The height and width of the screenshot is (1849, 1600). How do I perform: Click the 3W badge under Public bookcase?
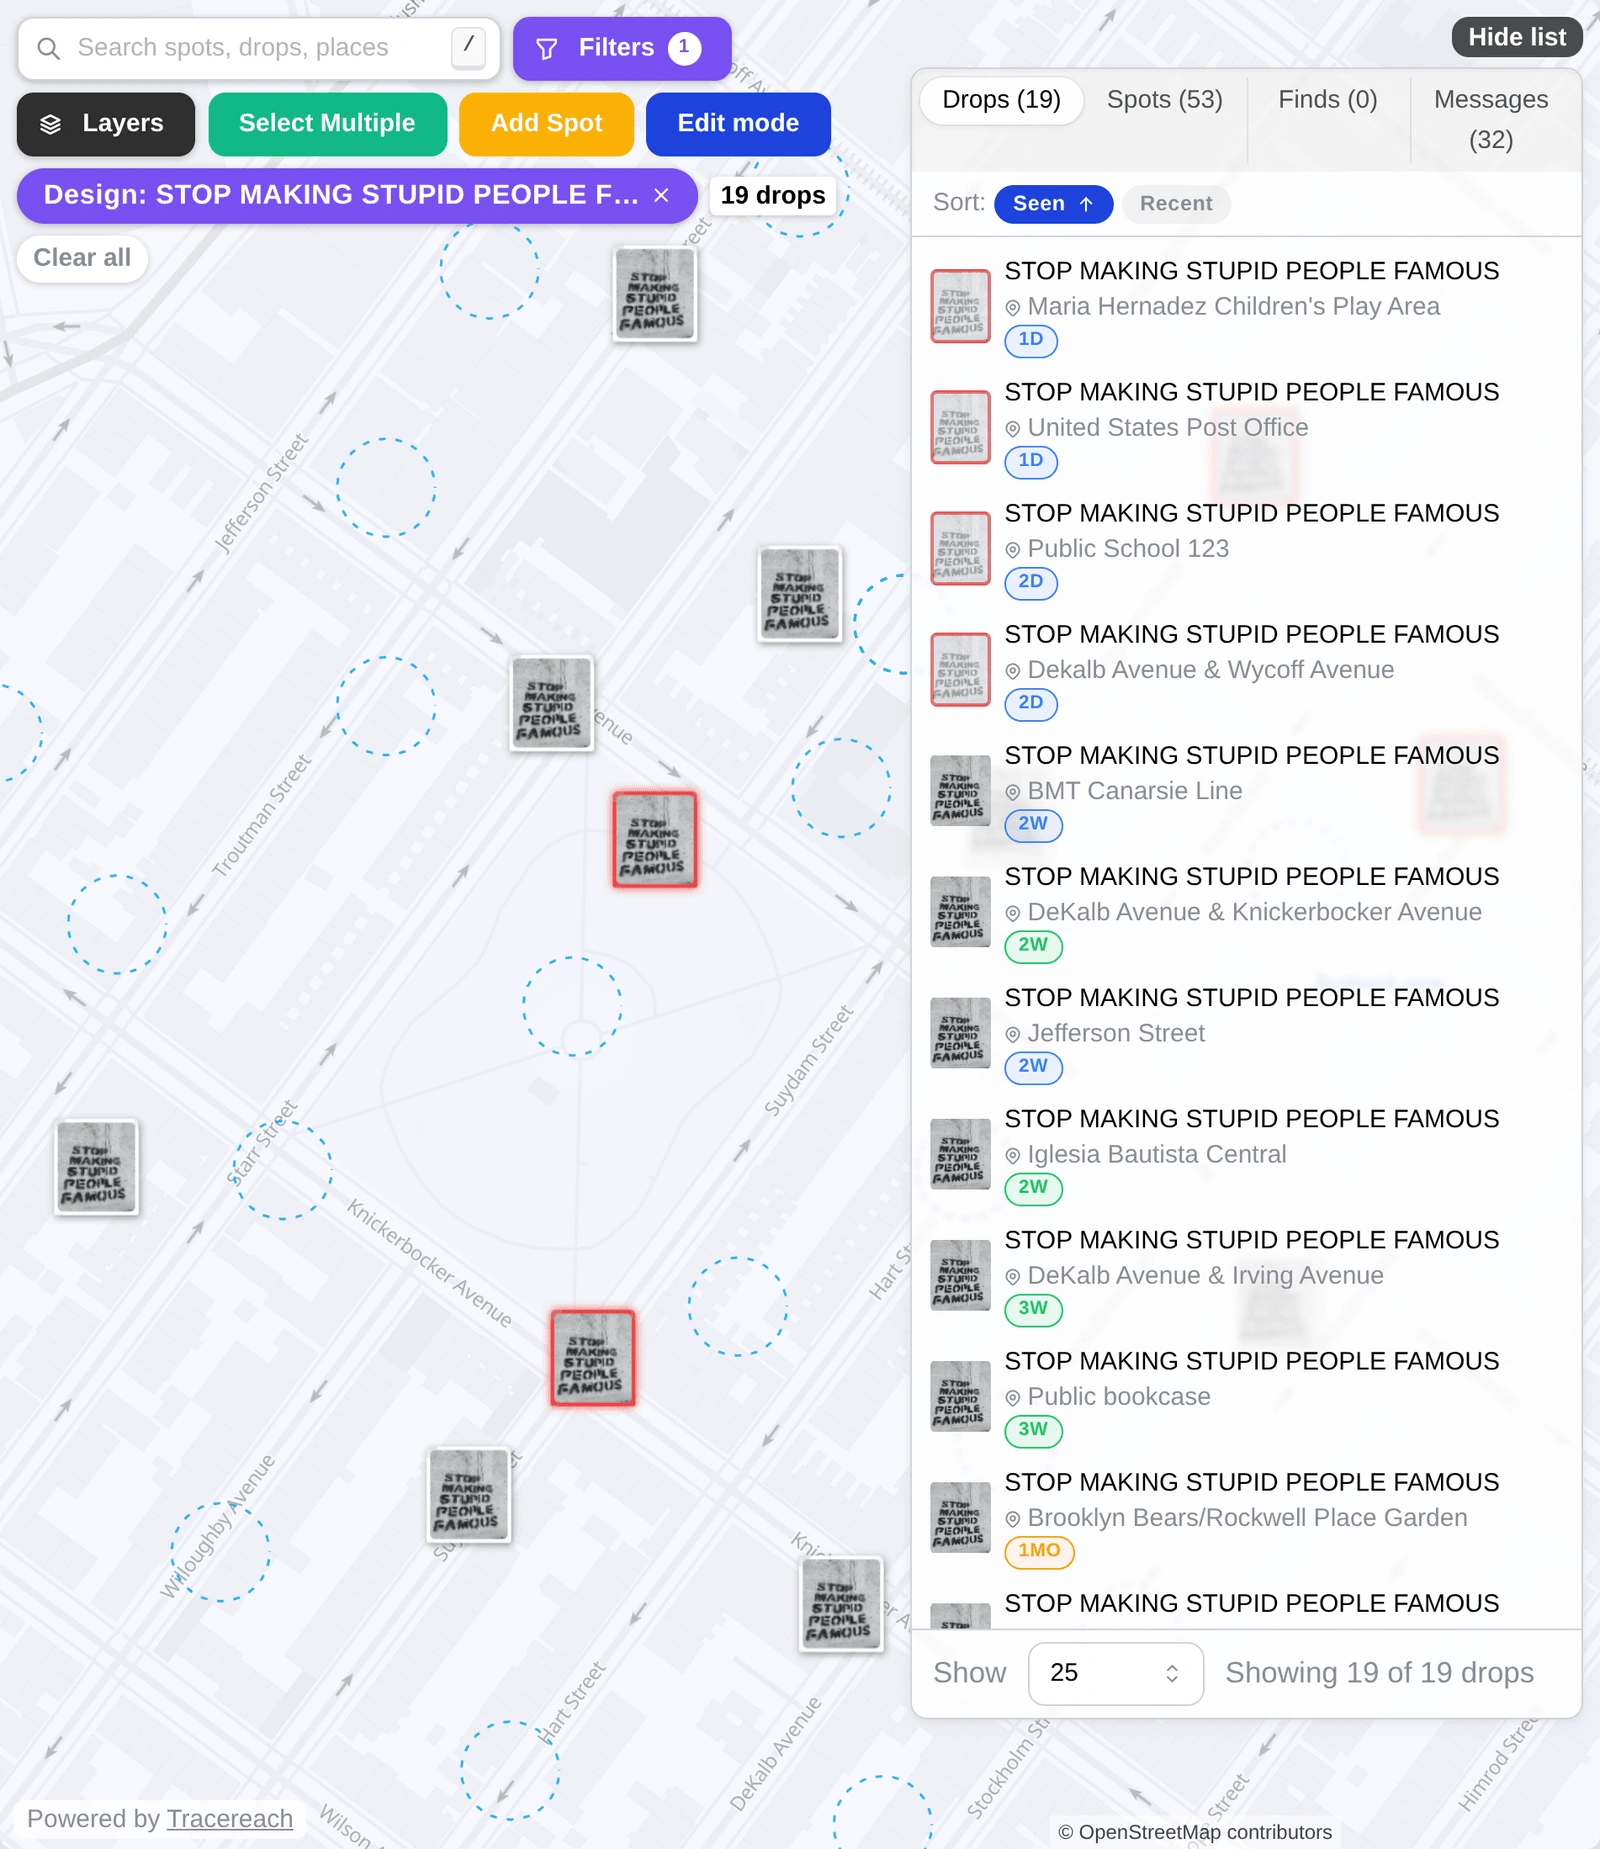click(1033, 1430)
